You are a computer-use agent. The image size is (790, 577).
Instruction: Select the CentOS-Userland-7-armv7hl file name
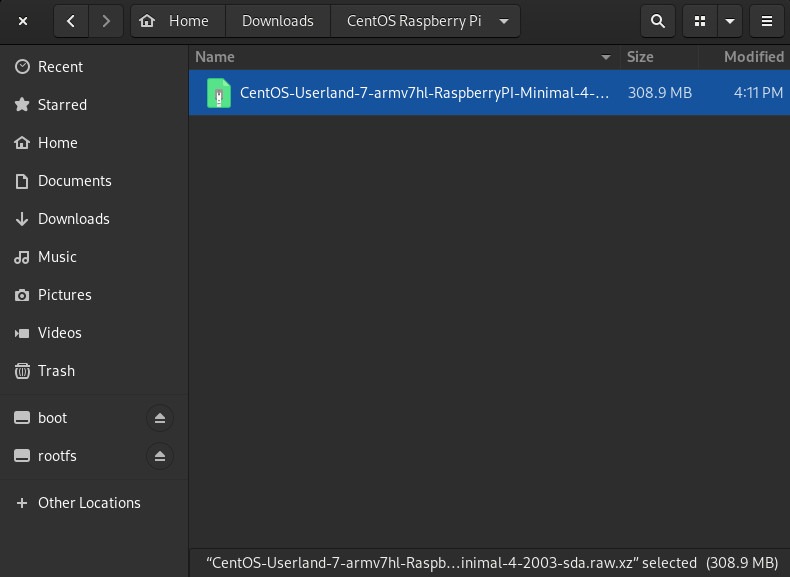tap(424, 93)
